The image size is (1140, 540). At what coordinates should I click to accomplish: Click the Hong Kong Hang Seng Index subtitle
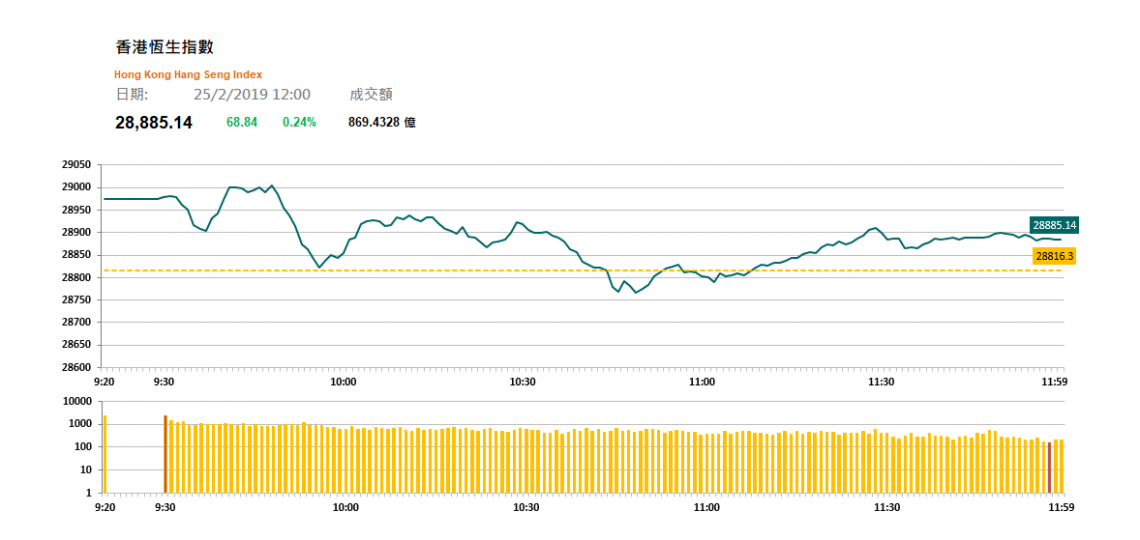pyautogui.click(x=188, y=74)
